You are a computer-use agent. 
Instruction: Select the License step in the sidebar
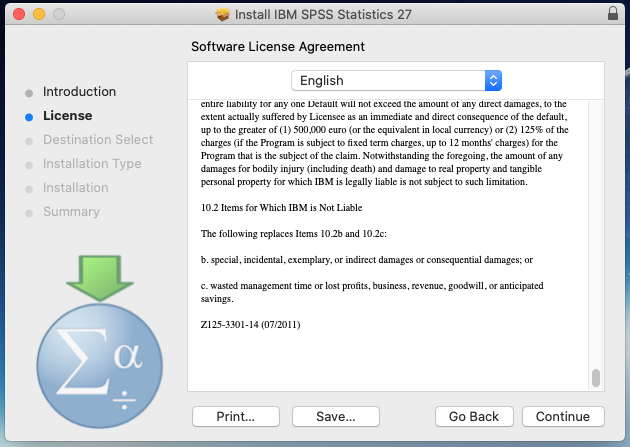point(68,116)
